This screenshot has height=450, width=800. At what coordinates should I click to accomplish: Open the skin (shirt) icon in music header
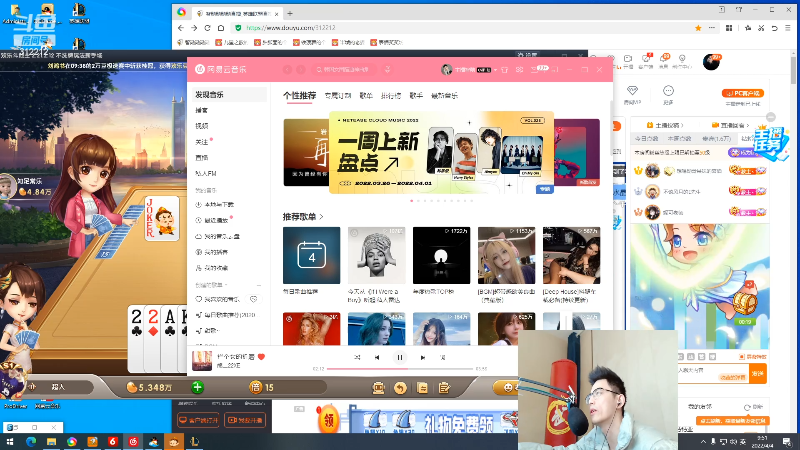[x=505, y=69]
